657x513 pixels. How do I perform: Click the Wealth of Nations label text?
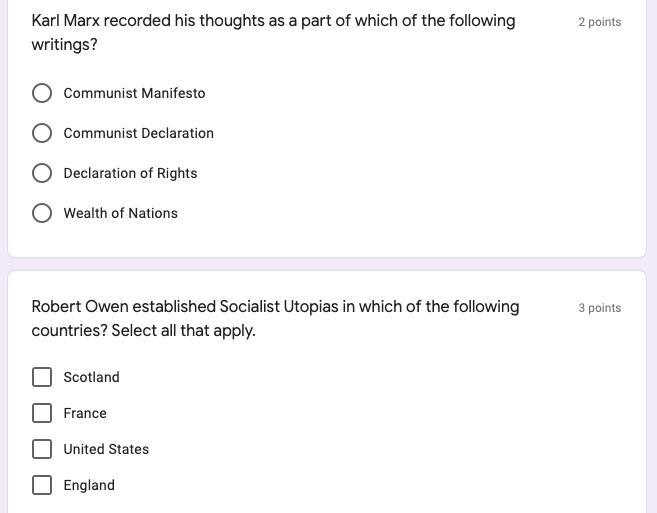tap(121, 213)
